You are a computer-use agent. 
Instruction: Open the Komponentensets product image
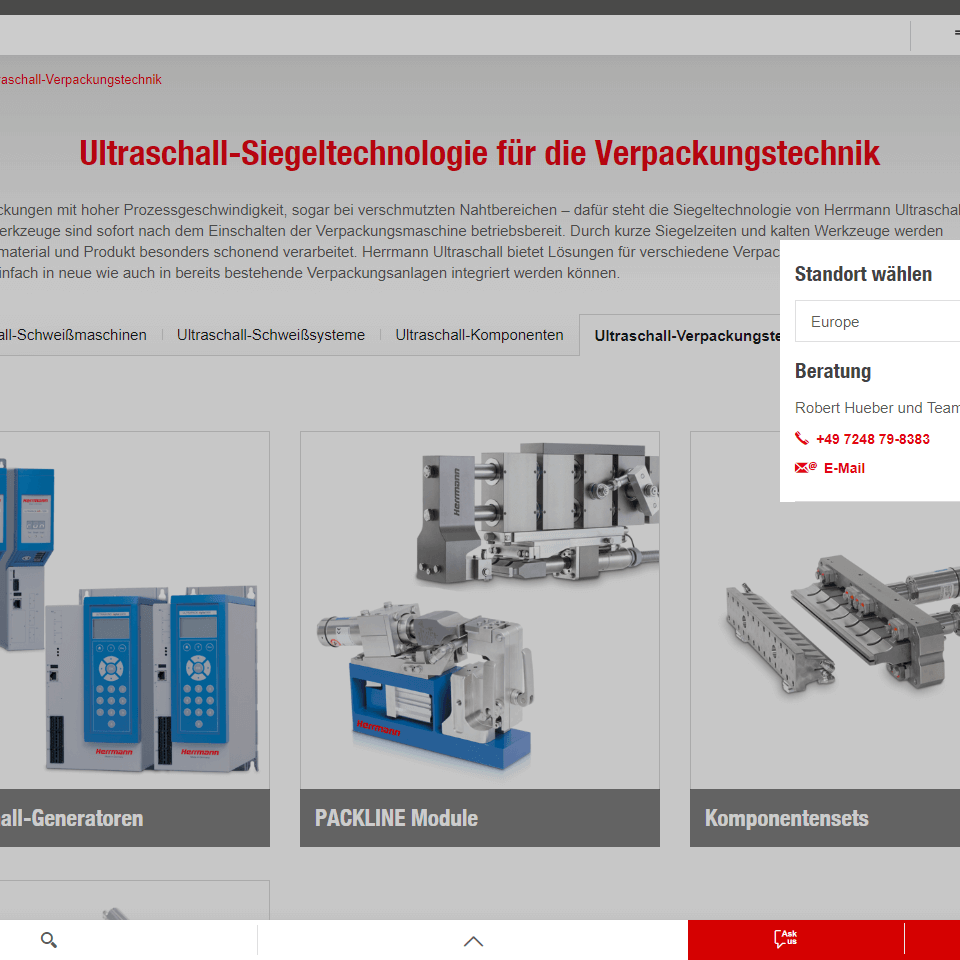(x=825, y=610)
